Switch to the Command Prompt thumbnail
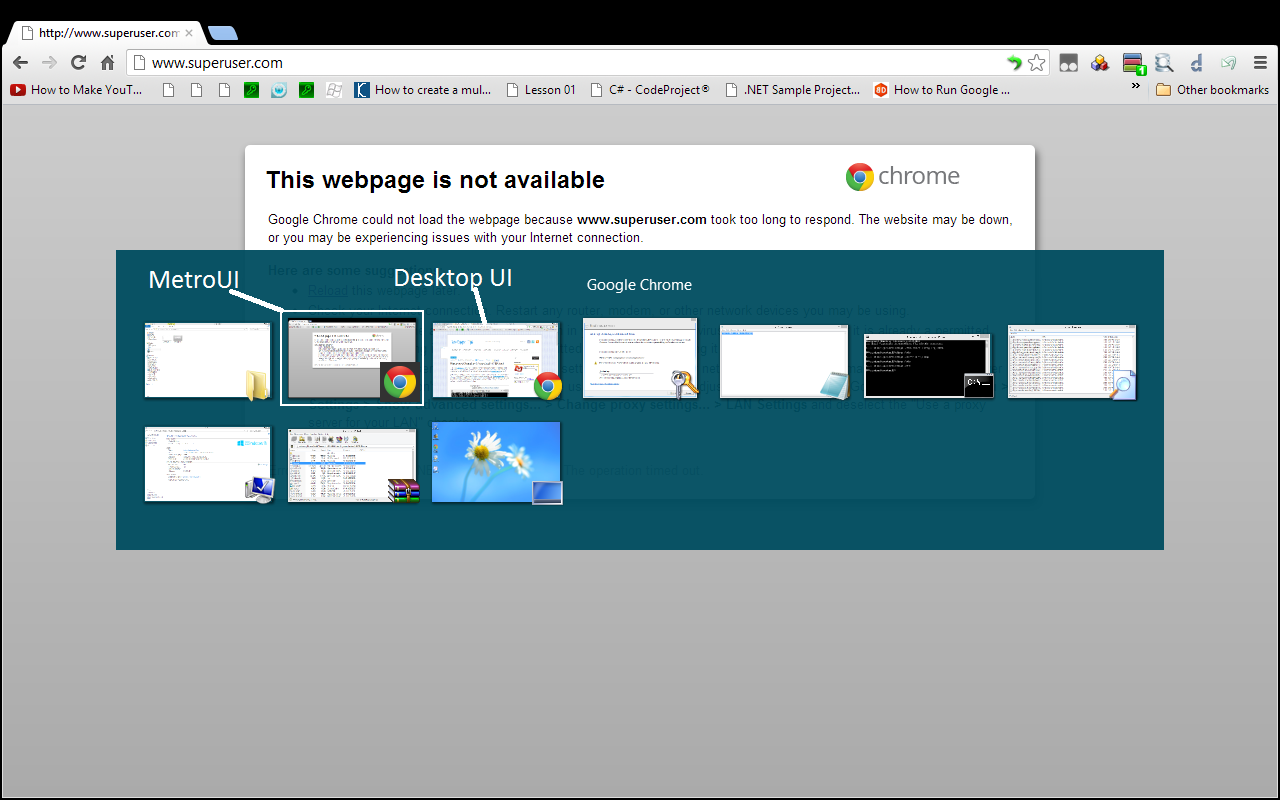This screenshot has width=1280, height=800. point(928,366)
